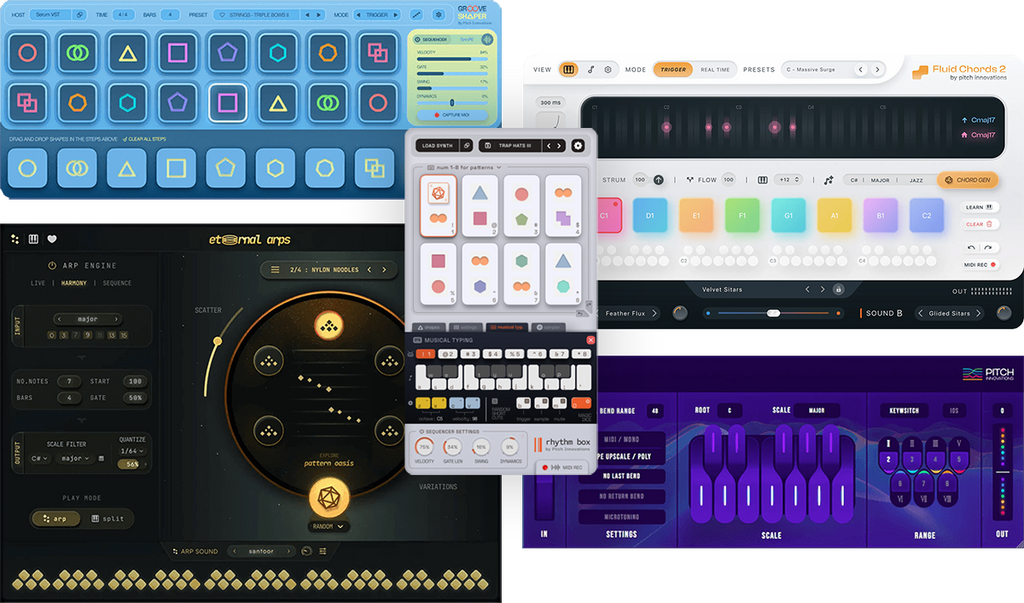Adjust the Velocity slider in Groove Shaper
Viewport: 1024px width, 603px height.
pyautogui.click(x=452, y=59)
